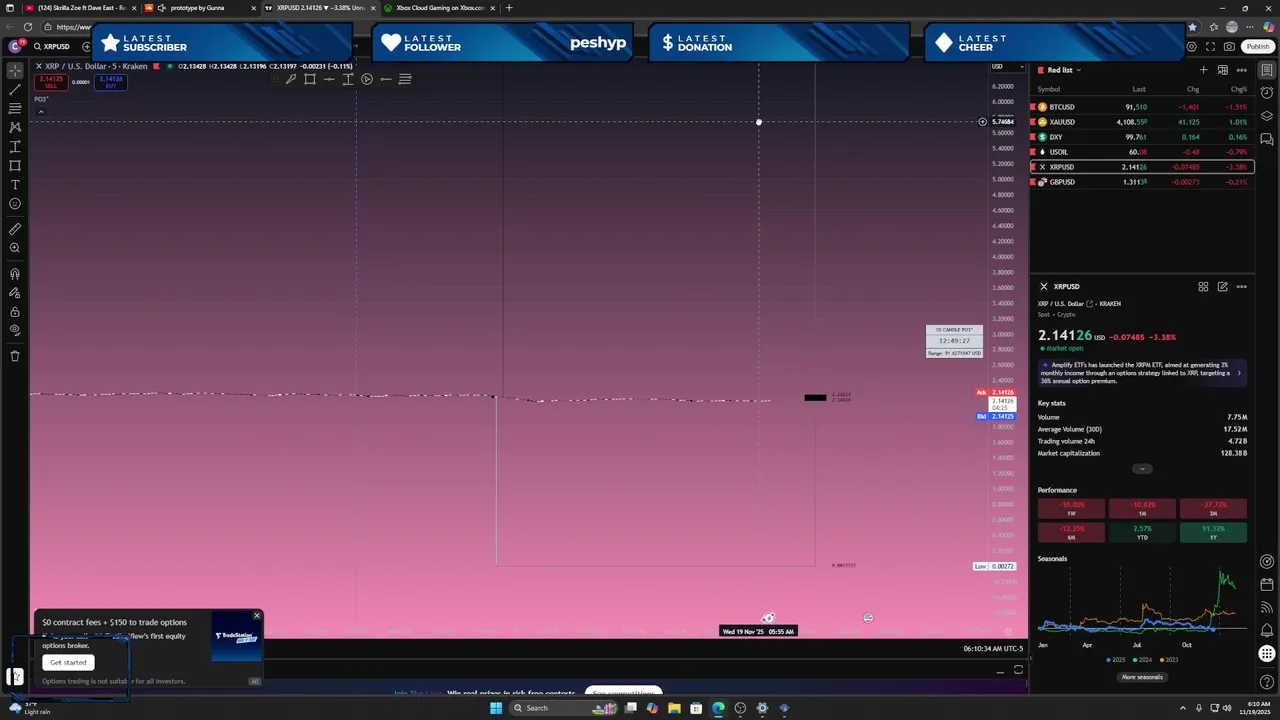Select the text annotation tool
The width and height of the screenshot is (1280, 720).
(15, 185)
